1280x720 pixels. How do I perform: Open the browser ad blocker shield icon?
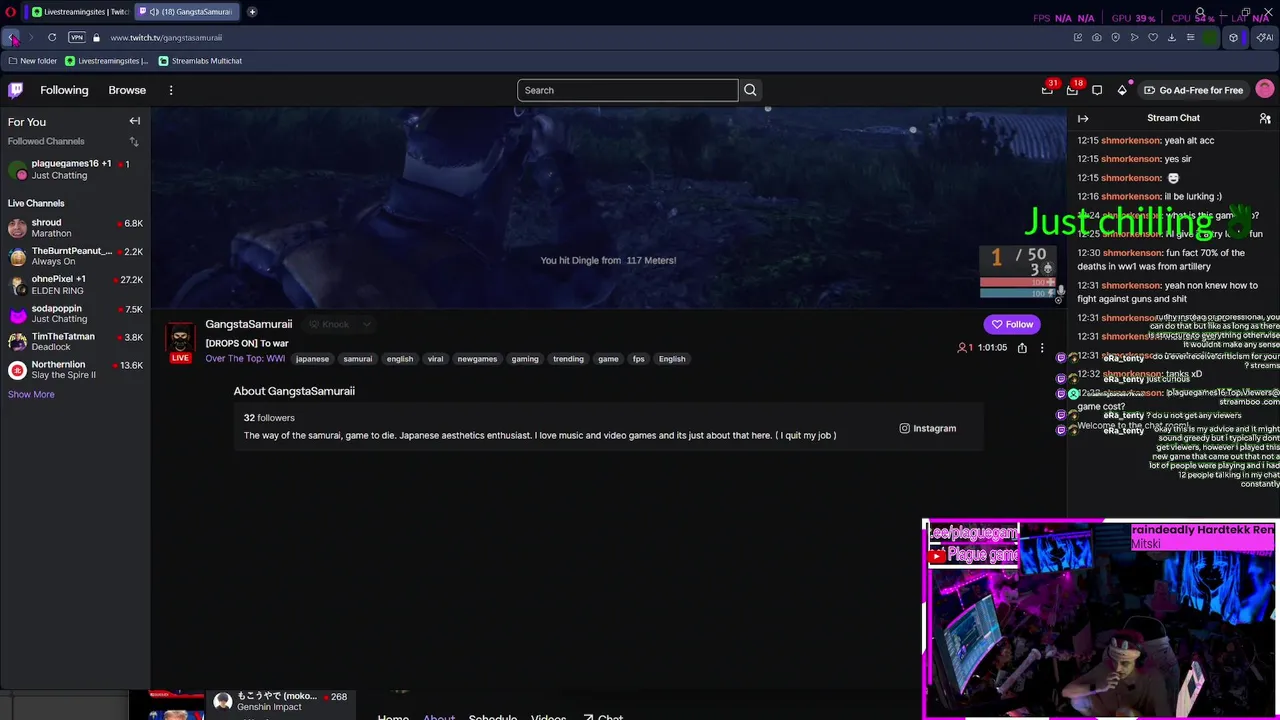(x=1116, y=37)
